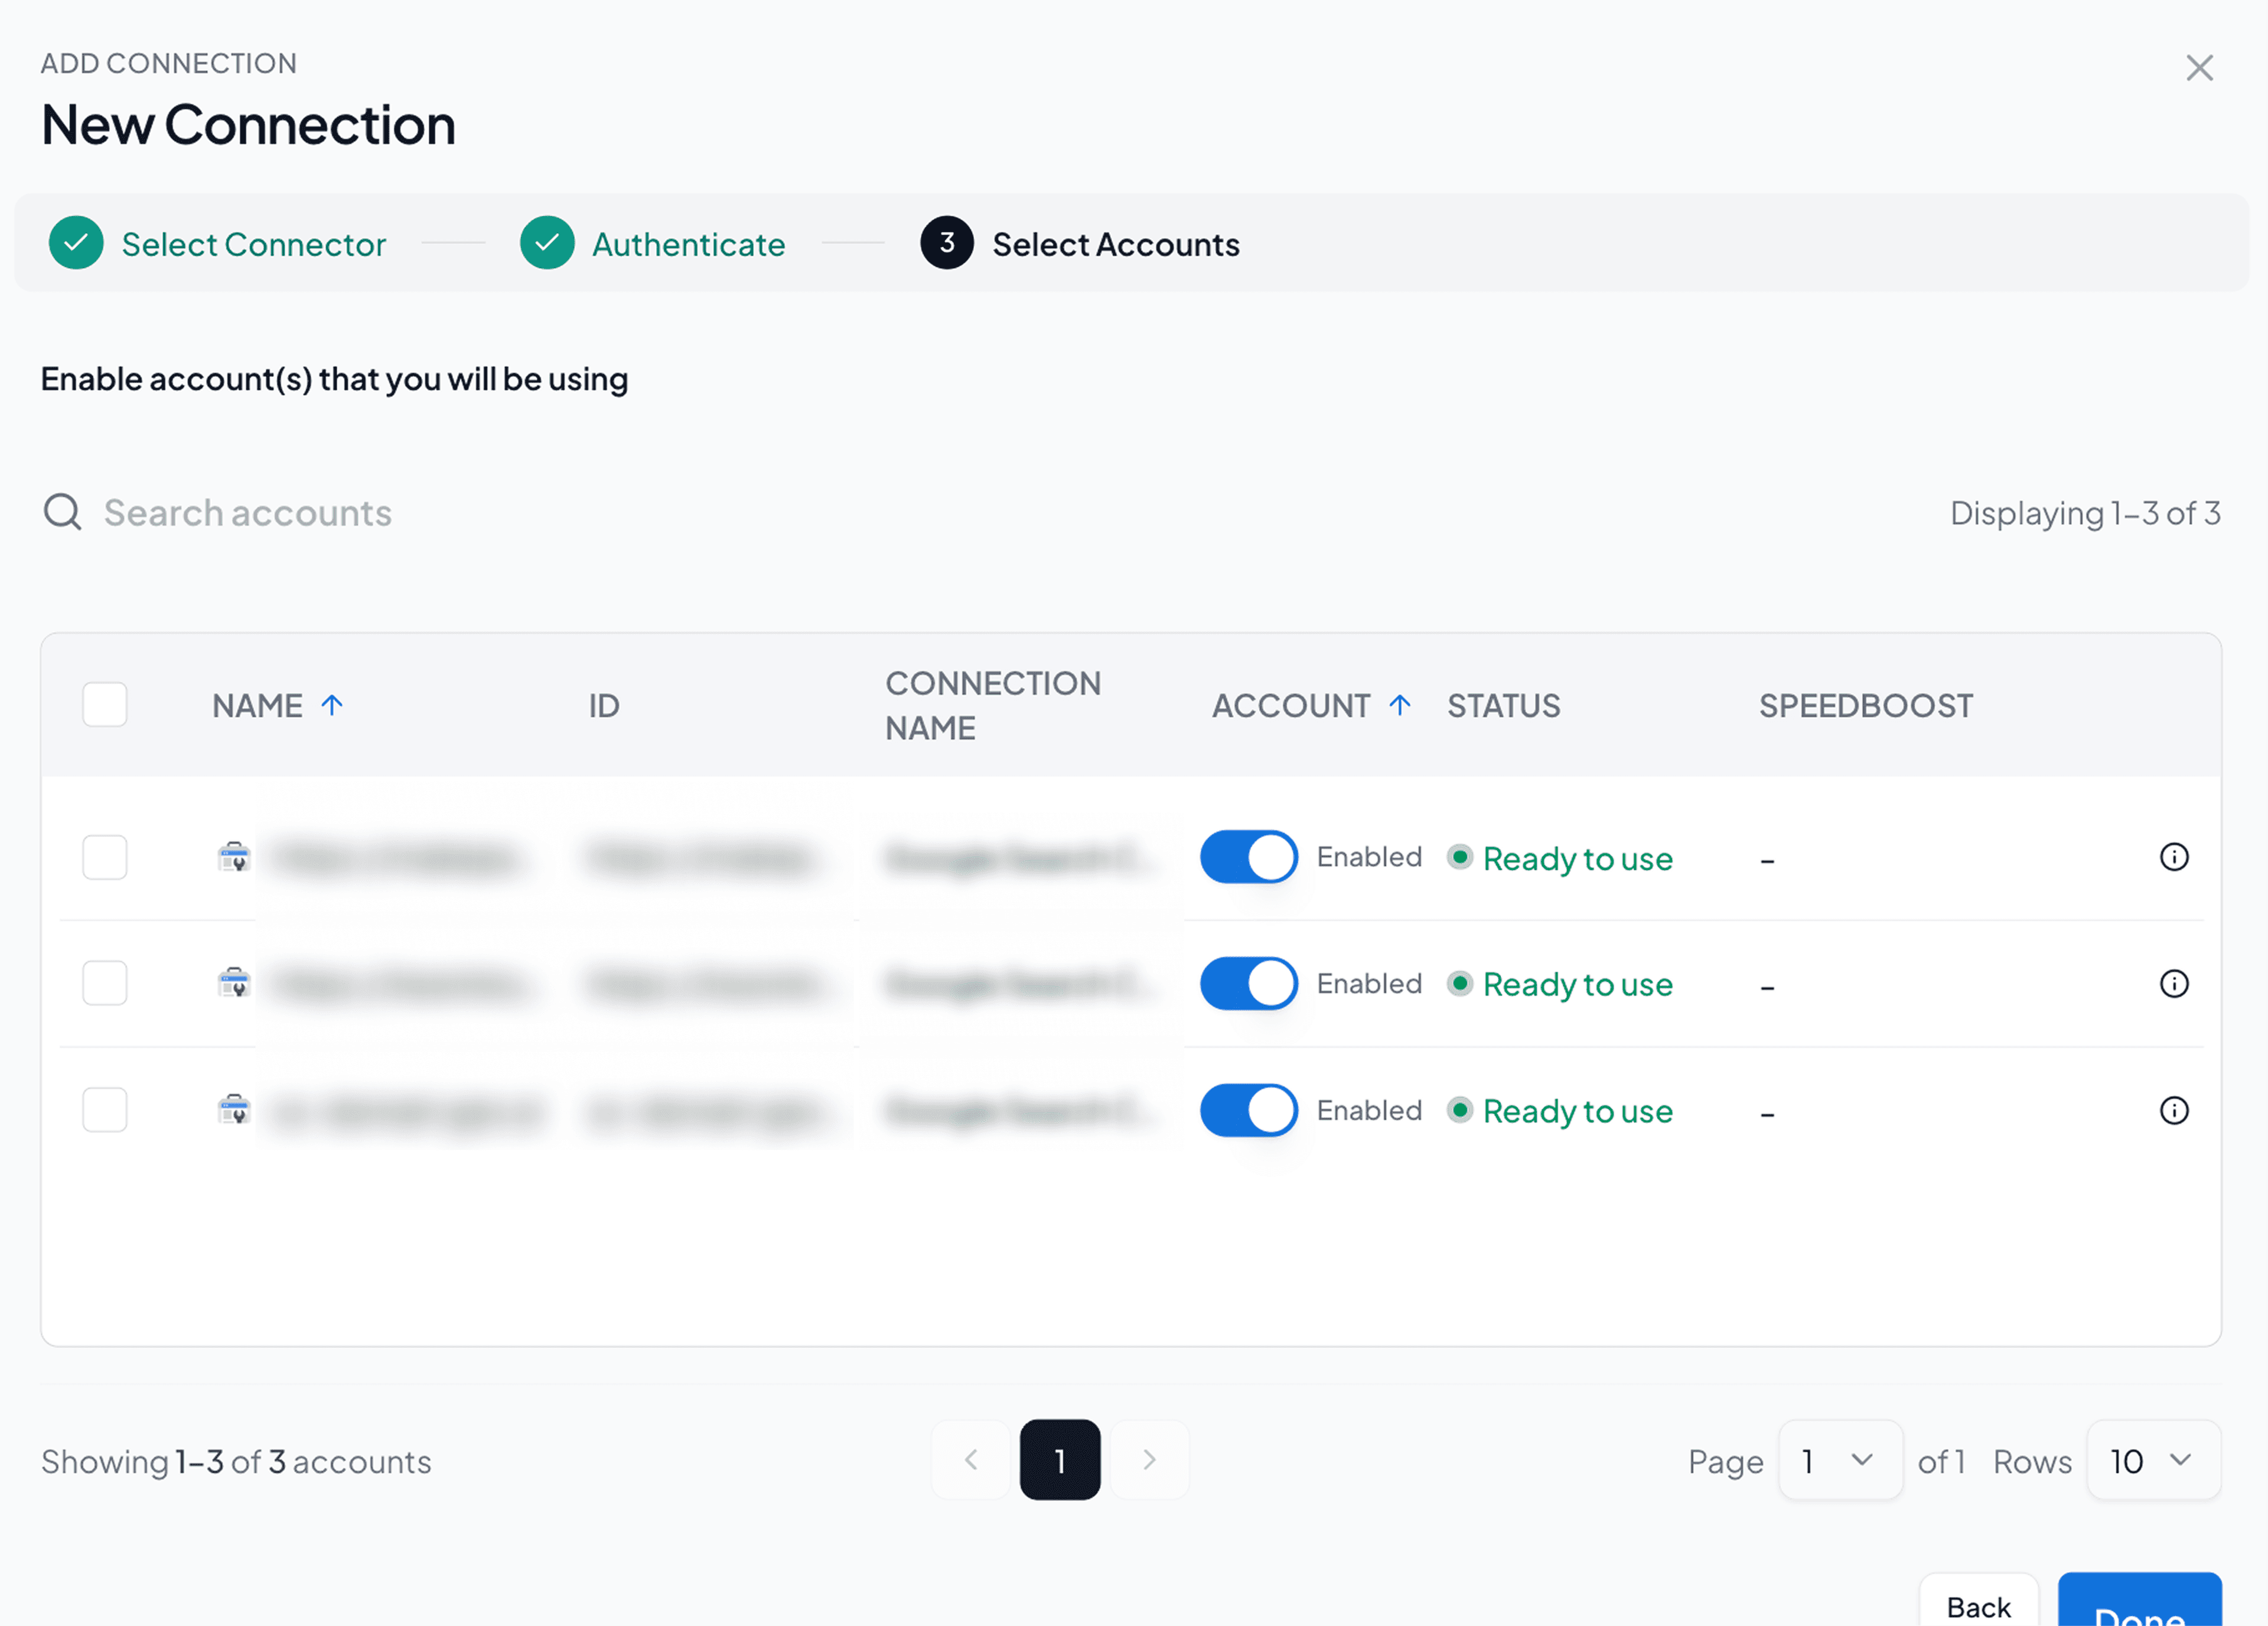Open info icon for first account row
The height and width of the screenshot is (1626, 2268).
[2174, 857]
